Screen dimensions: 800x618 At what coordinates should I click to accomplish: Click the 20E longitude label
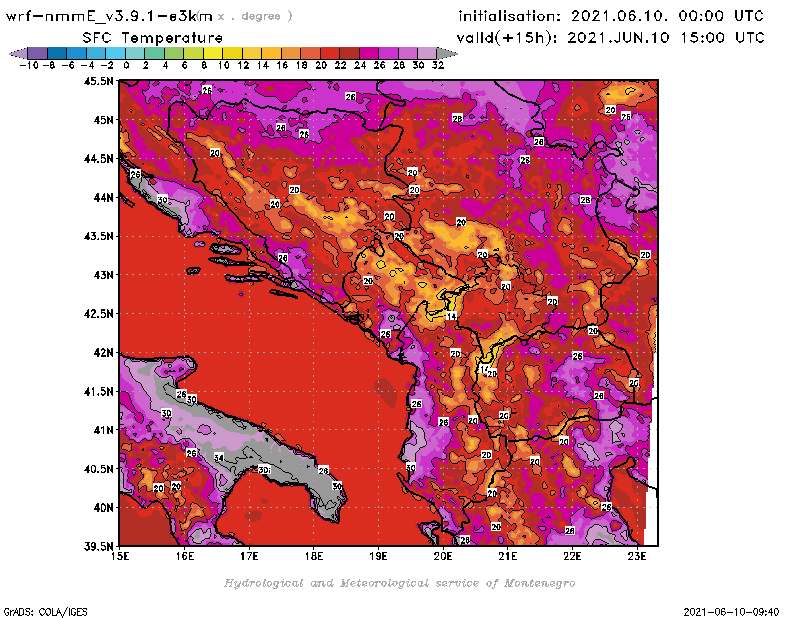[443, 556]
